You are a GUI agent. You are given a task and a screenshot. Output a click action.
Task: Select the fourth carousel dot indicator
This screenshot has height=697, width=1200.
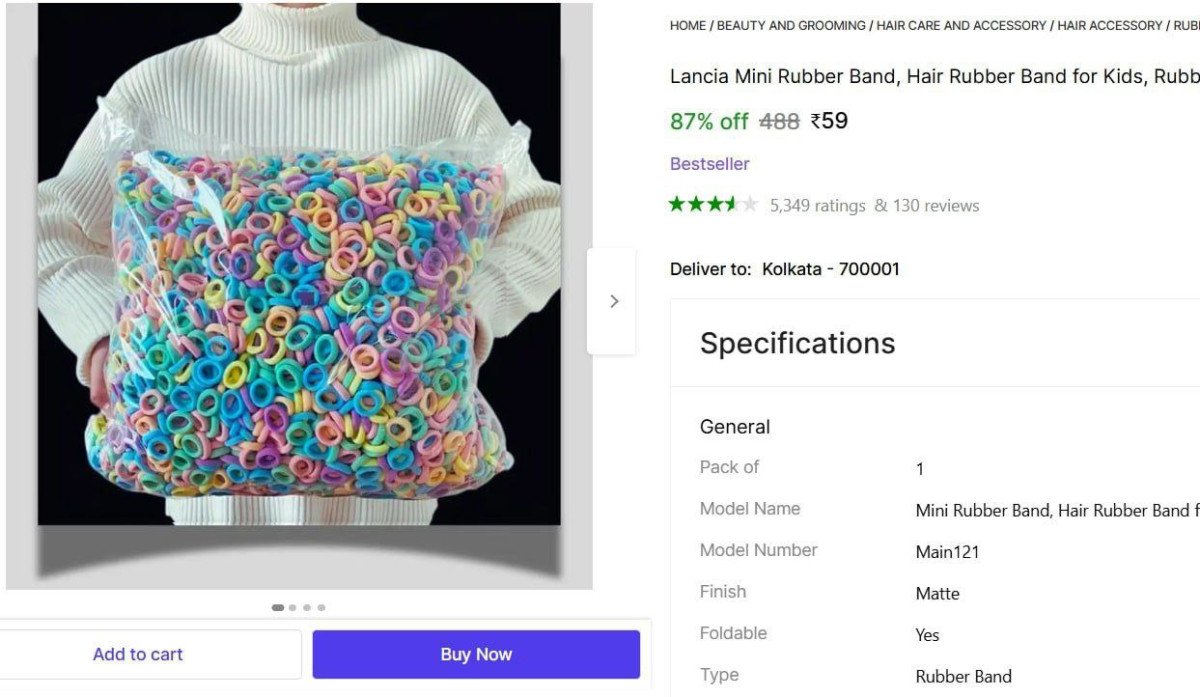[321, 607]
